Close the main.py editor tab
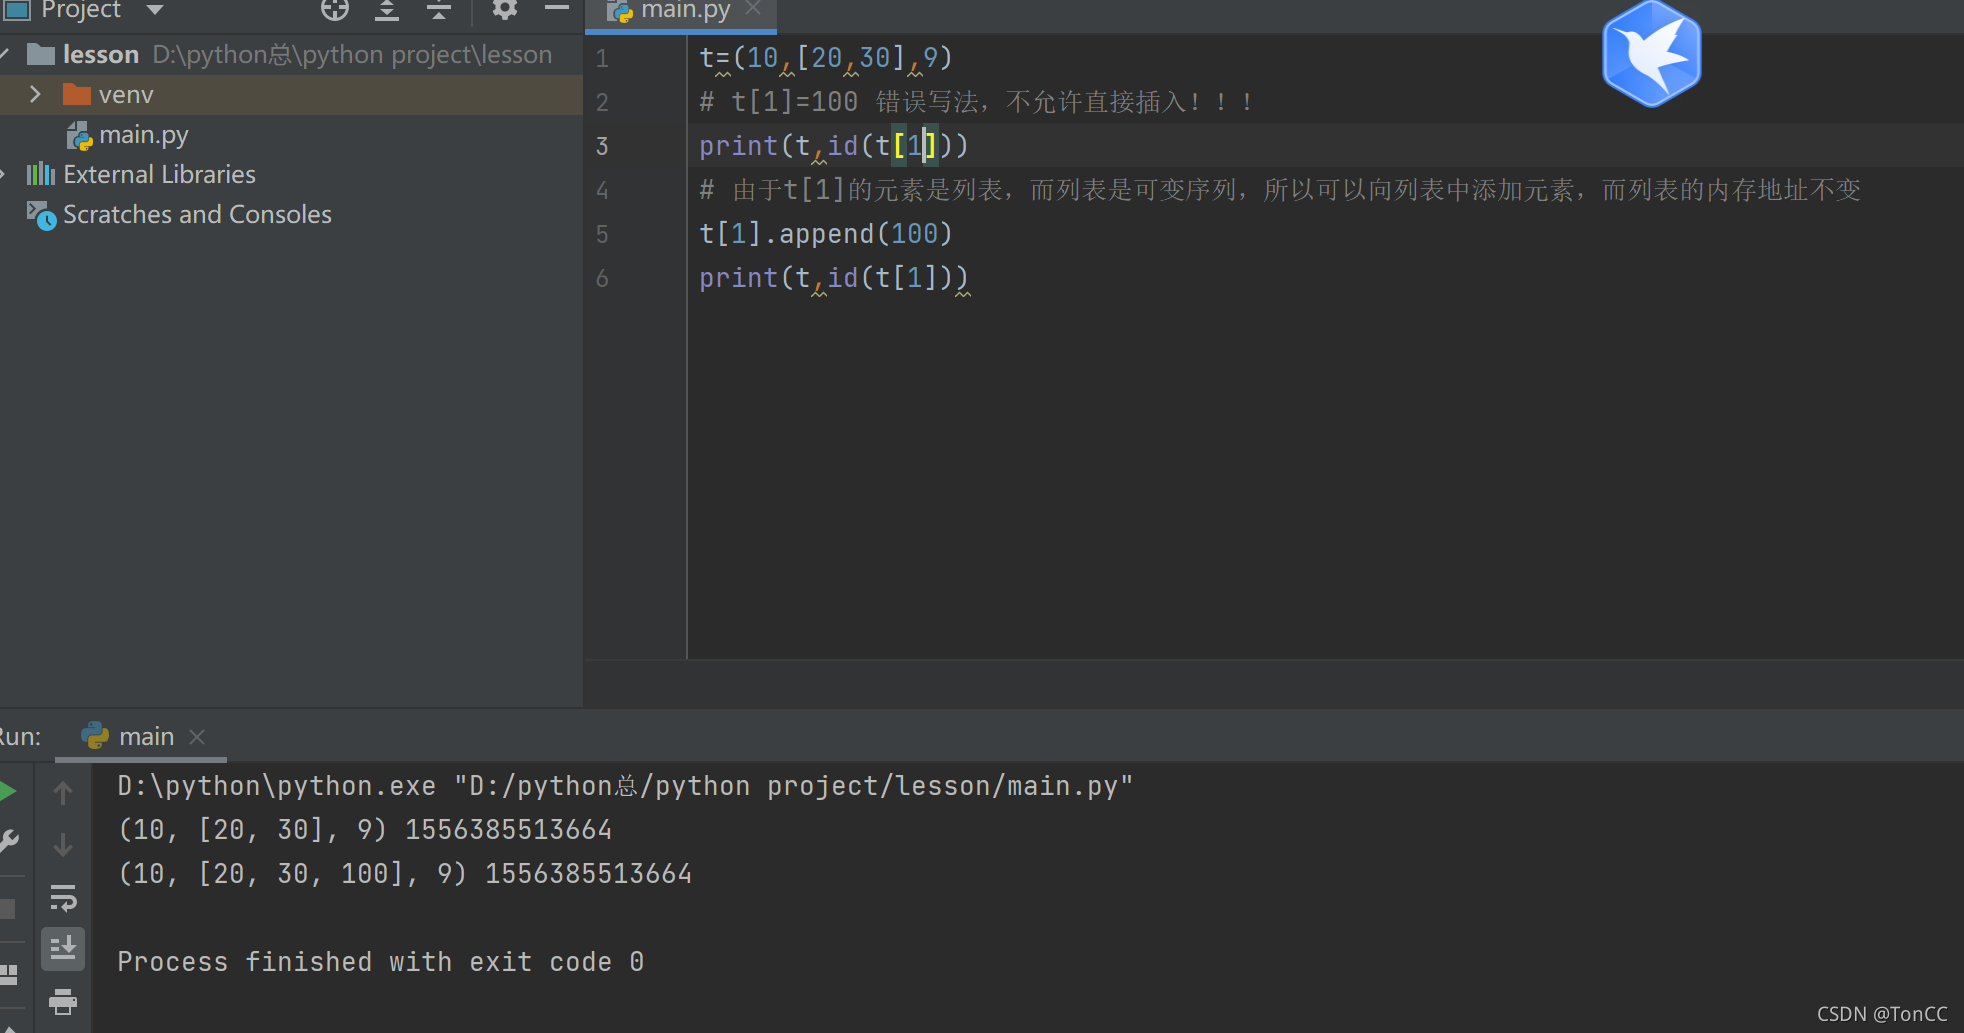The height and width of the screenshot is (1033, 1964). pyautogui.click(x=754, y=9)
